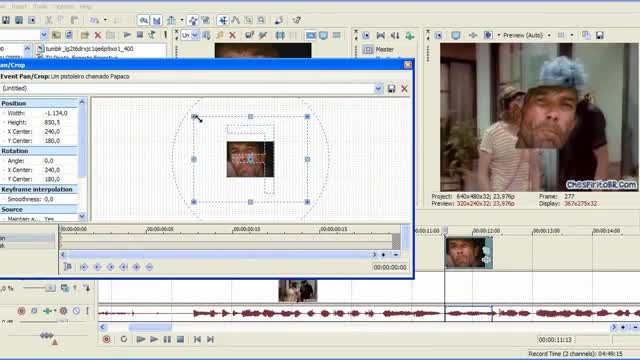Select the Envelope Edit tool
Image resolution: width=640 pixels, height=360 pixels.
point(236,20)
